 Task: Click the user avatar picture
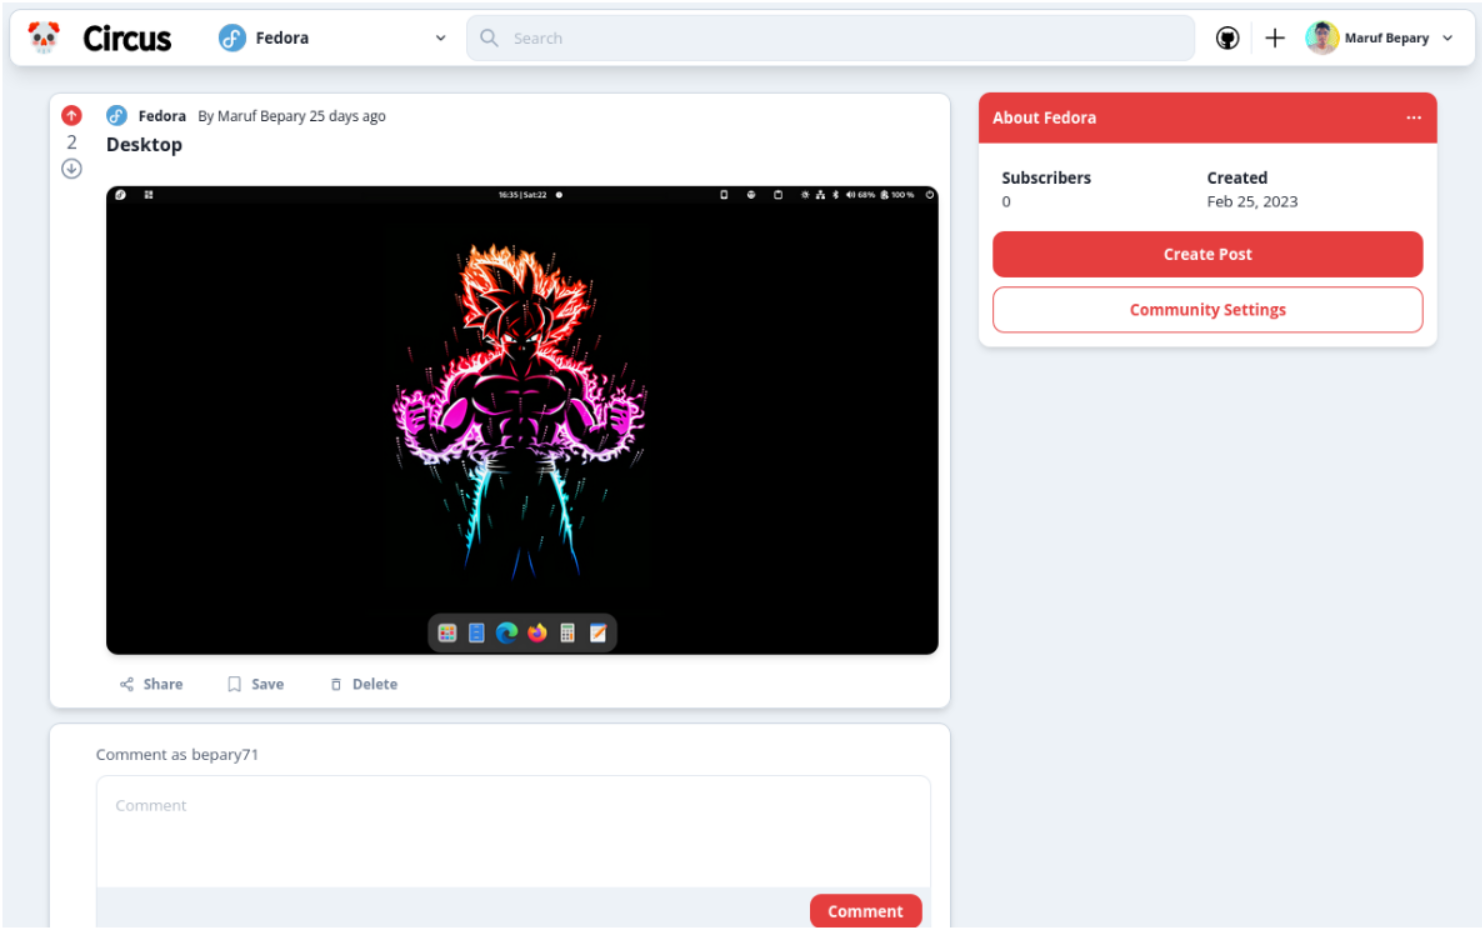1321,38
